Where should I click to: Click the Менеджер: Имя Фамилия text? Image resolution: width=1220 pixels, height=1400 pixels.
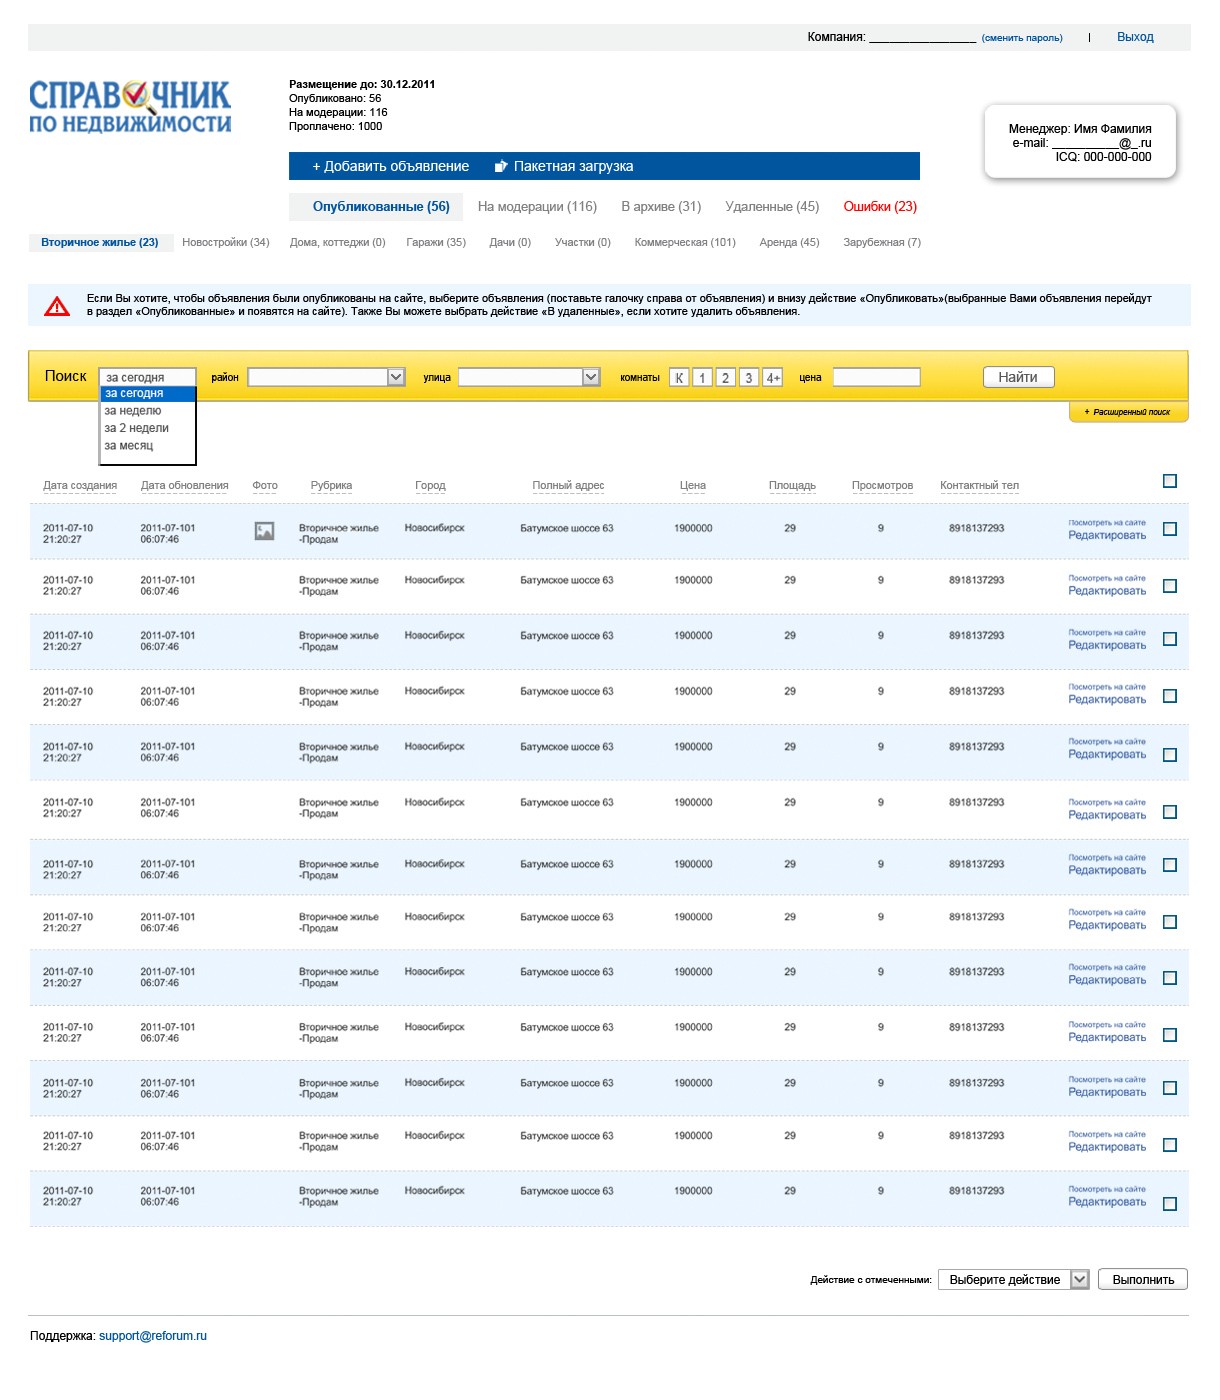tap(1080, 129)
